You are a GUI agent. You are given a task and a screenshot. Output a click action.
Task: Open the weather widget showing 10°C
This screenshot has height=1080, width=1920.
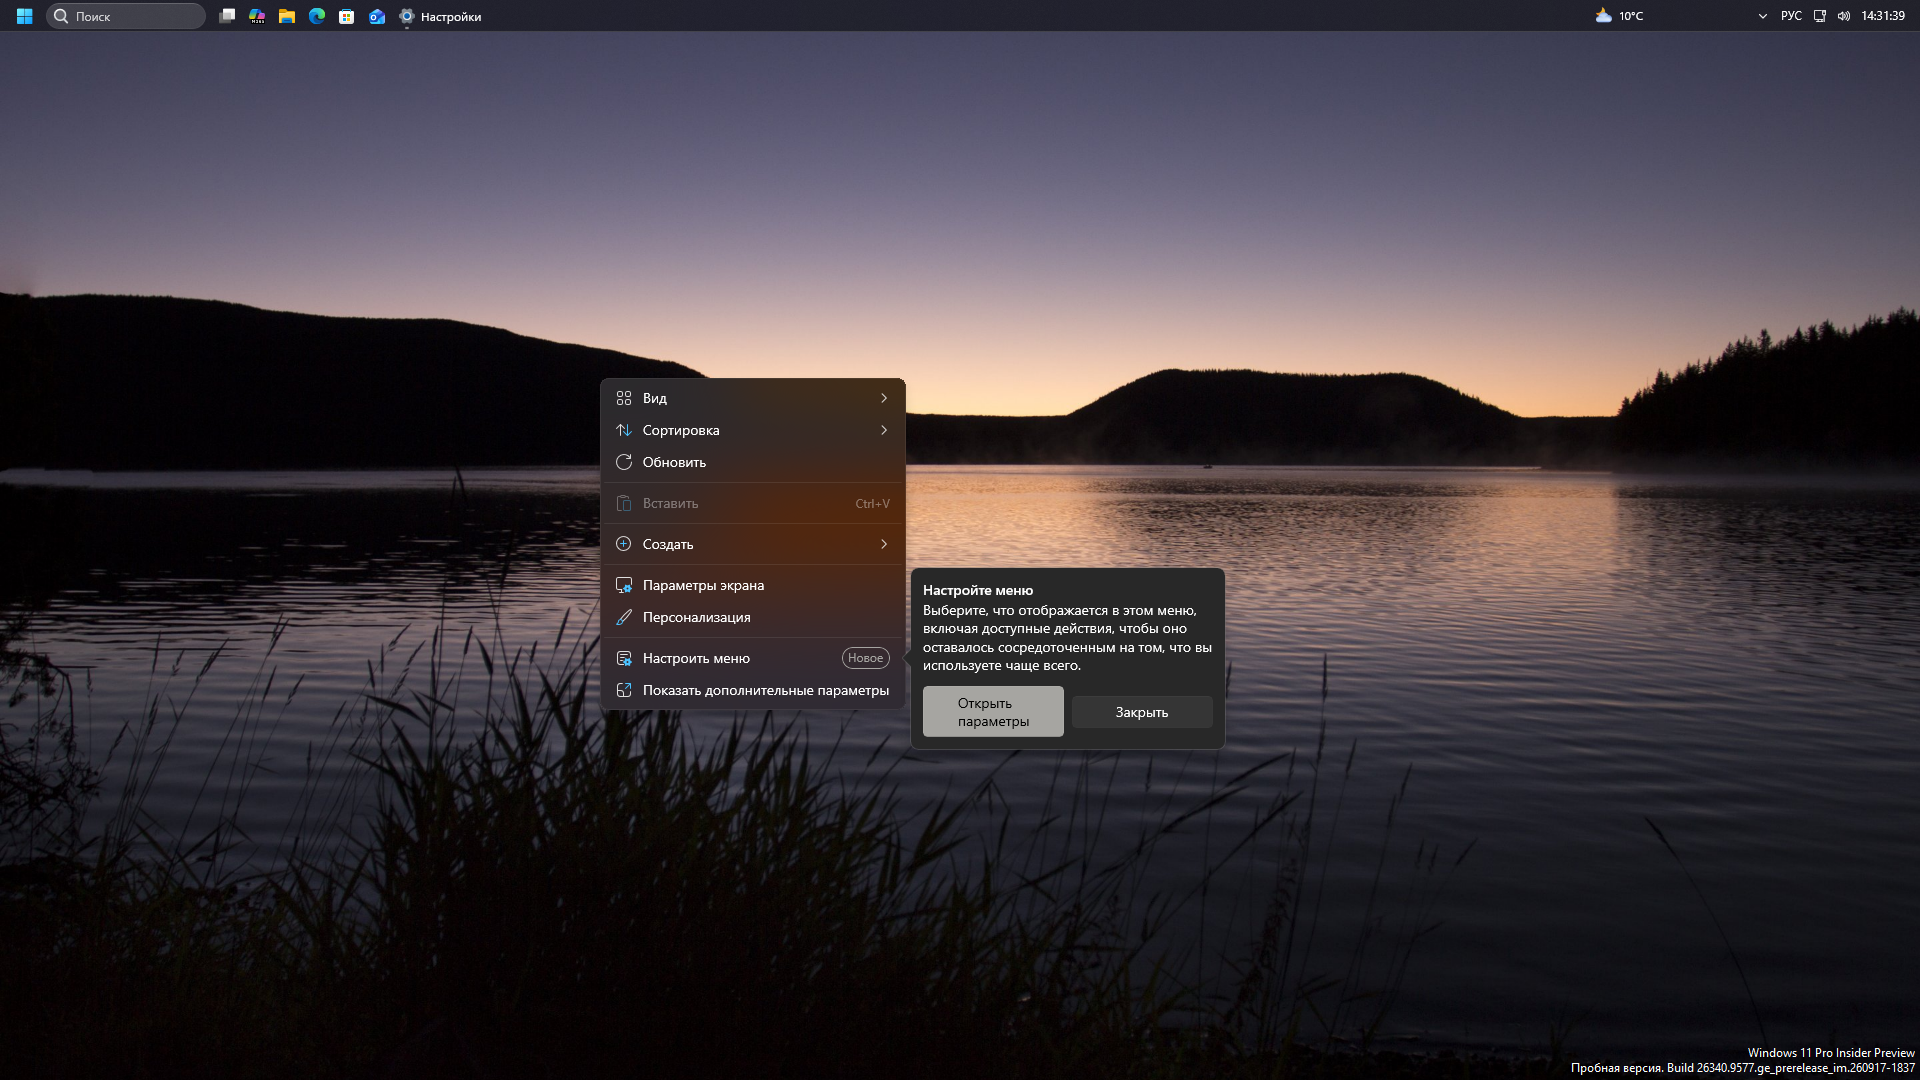tap(1619, 16)
